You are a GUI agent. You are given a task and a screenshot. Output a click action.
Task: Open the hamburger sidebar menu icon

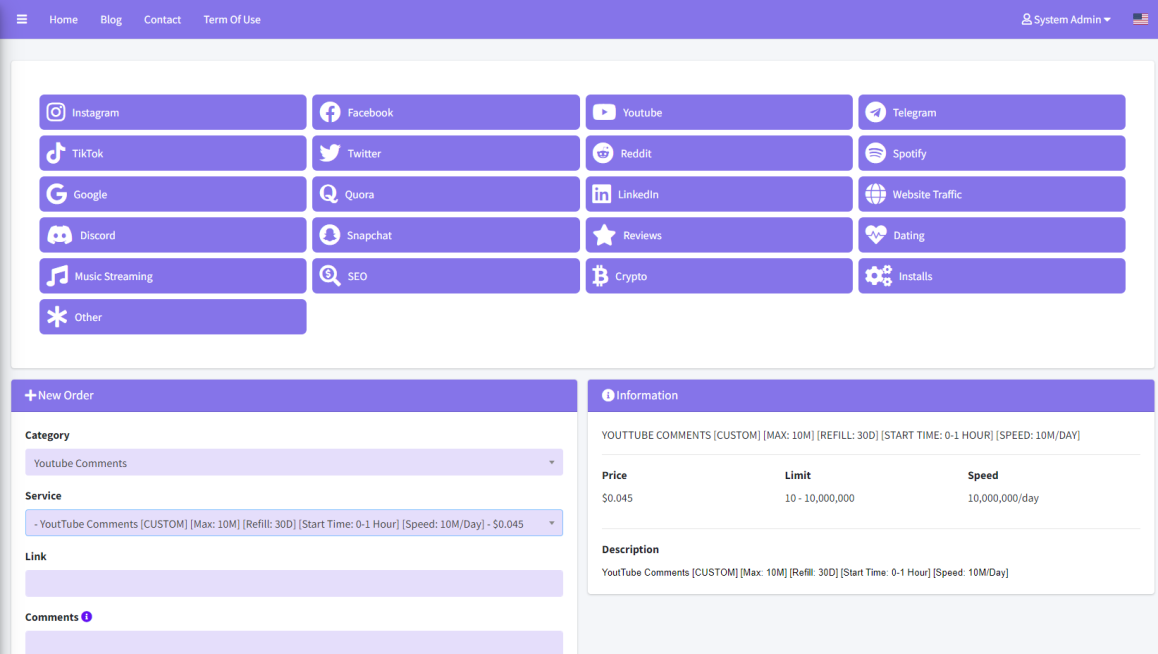click(x=21, y=19)
